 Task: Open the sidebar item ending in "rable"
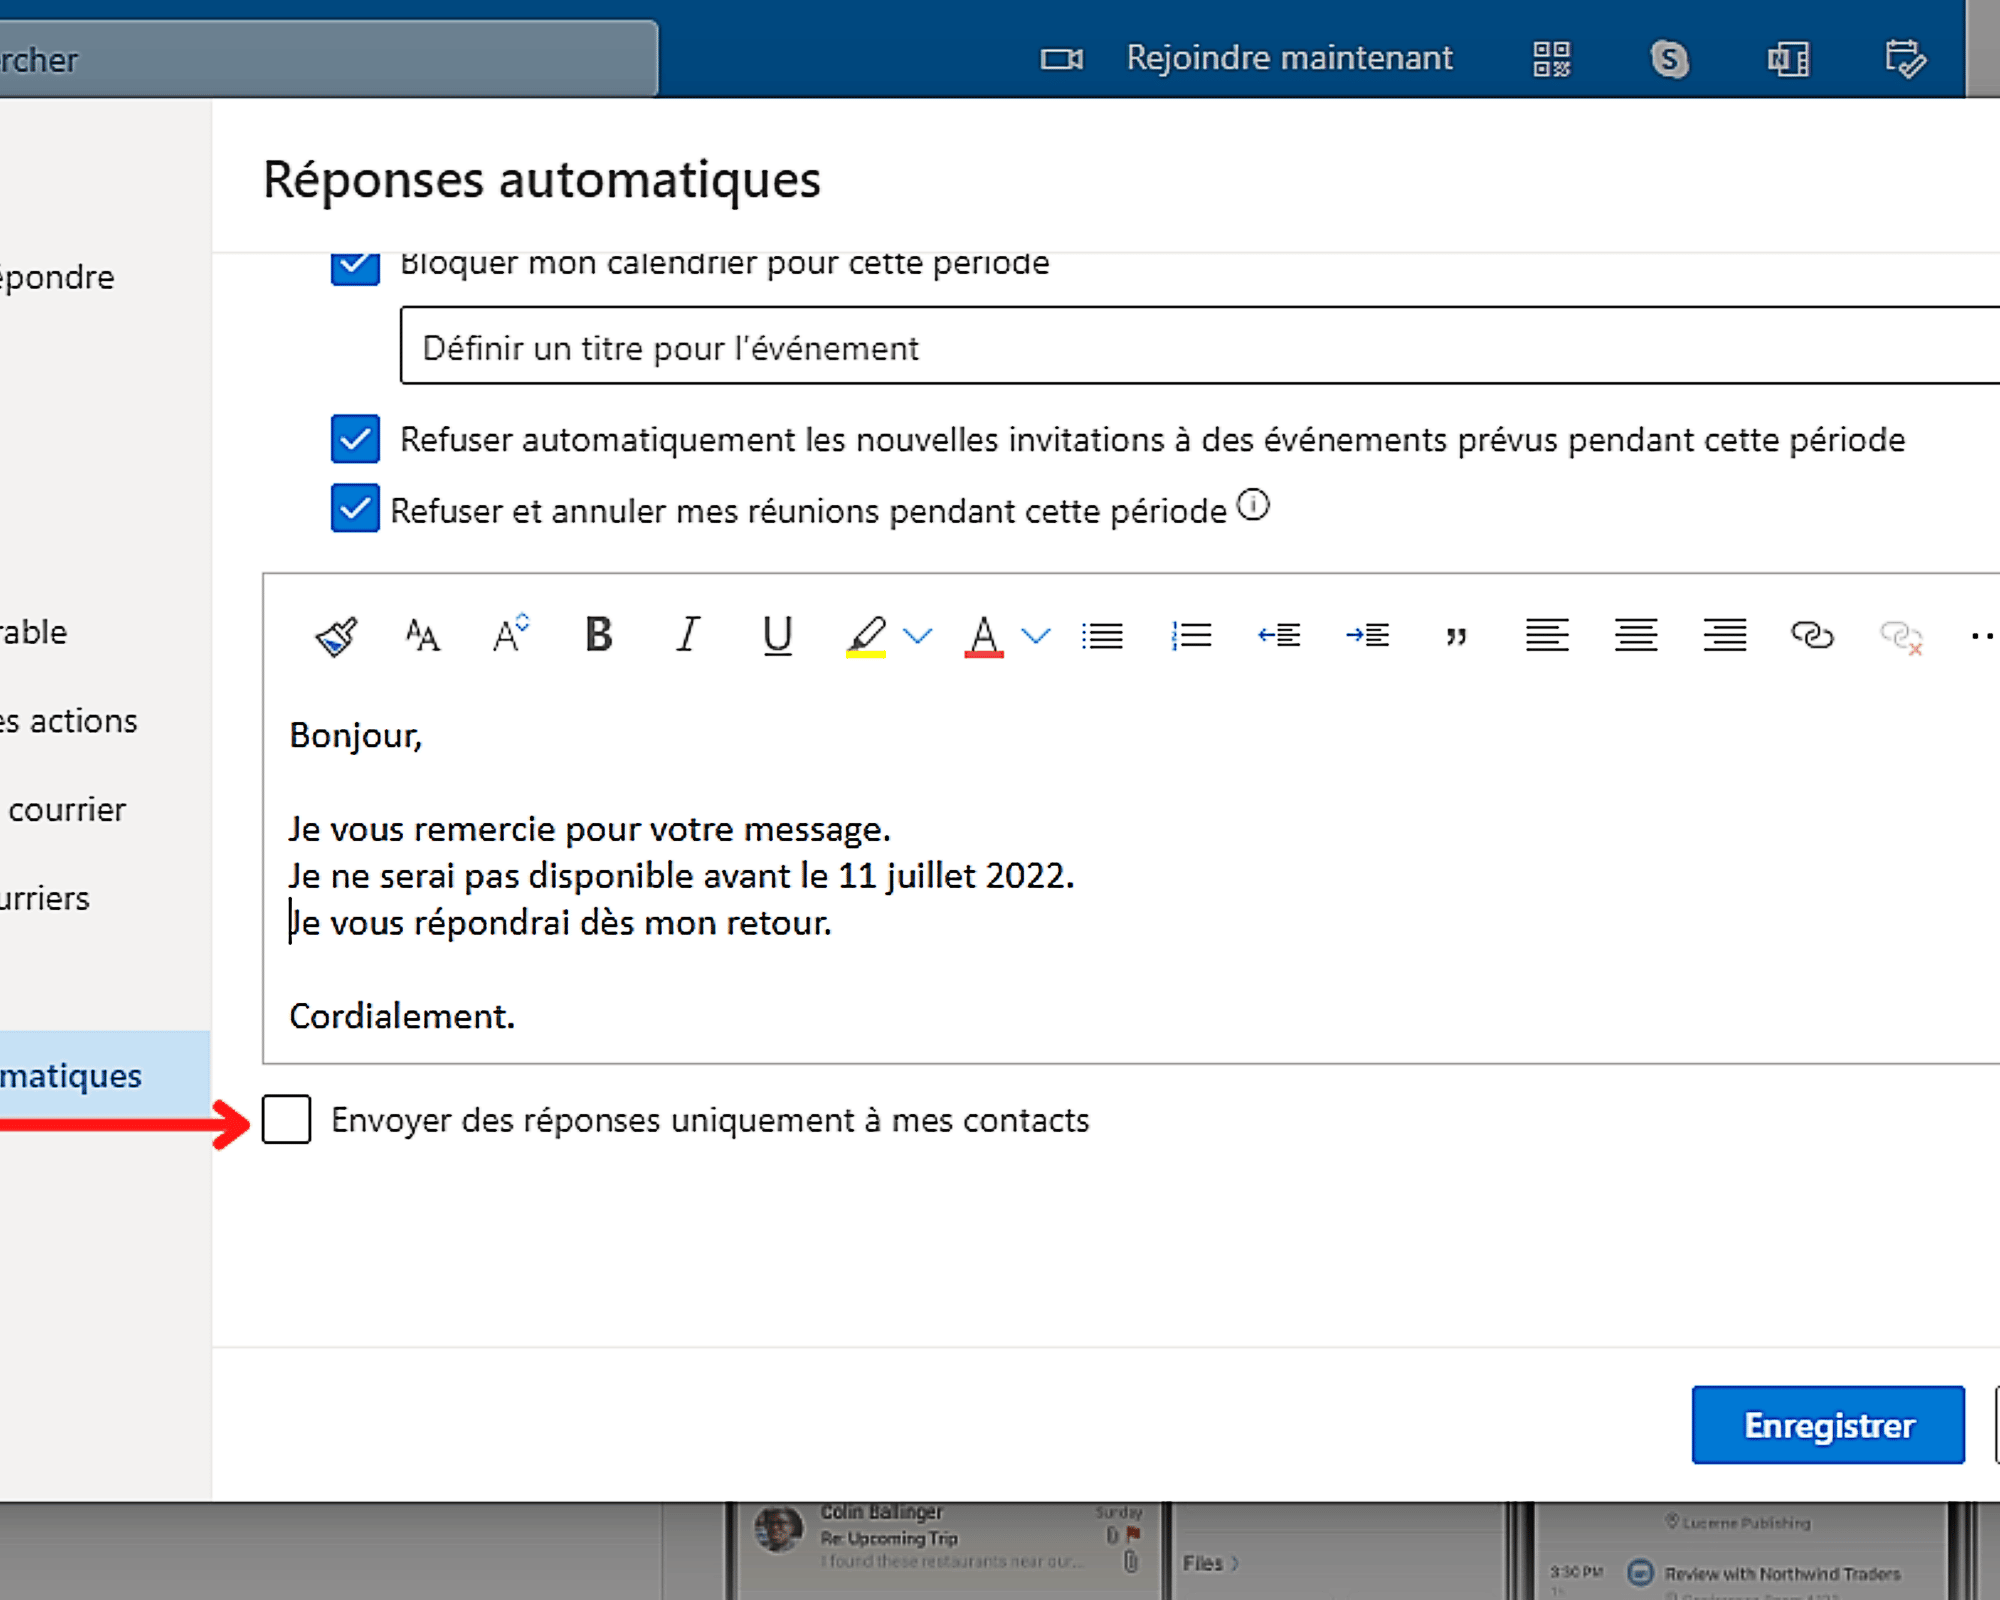(x=34, y=632)
